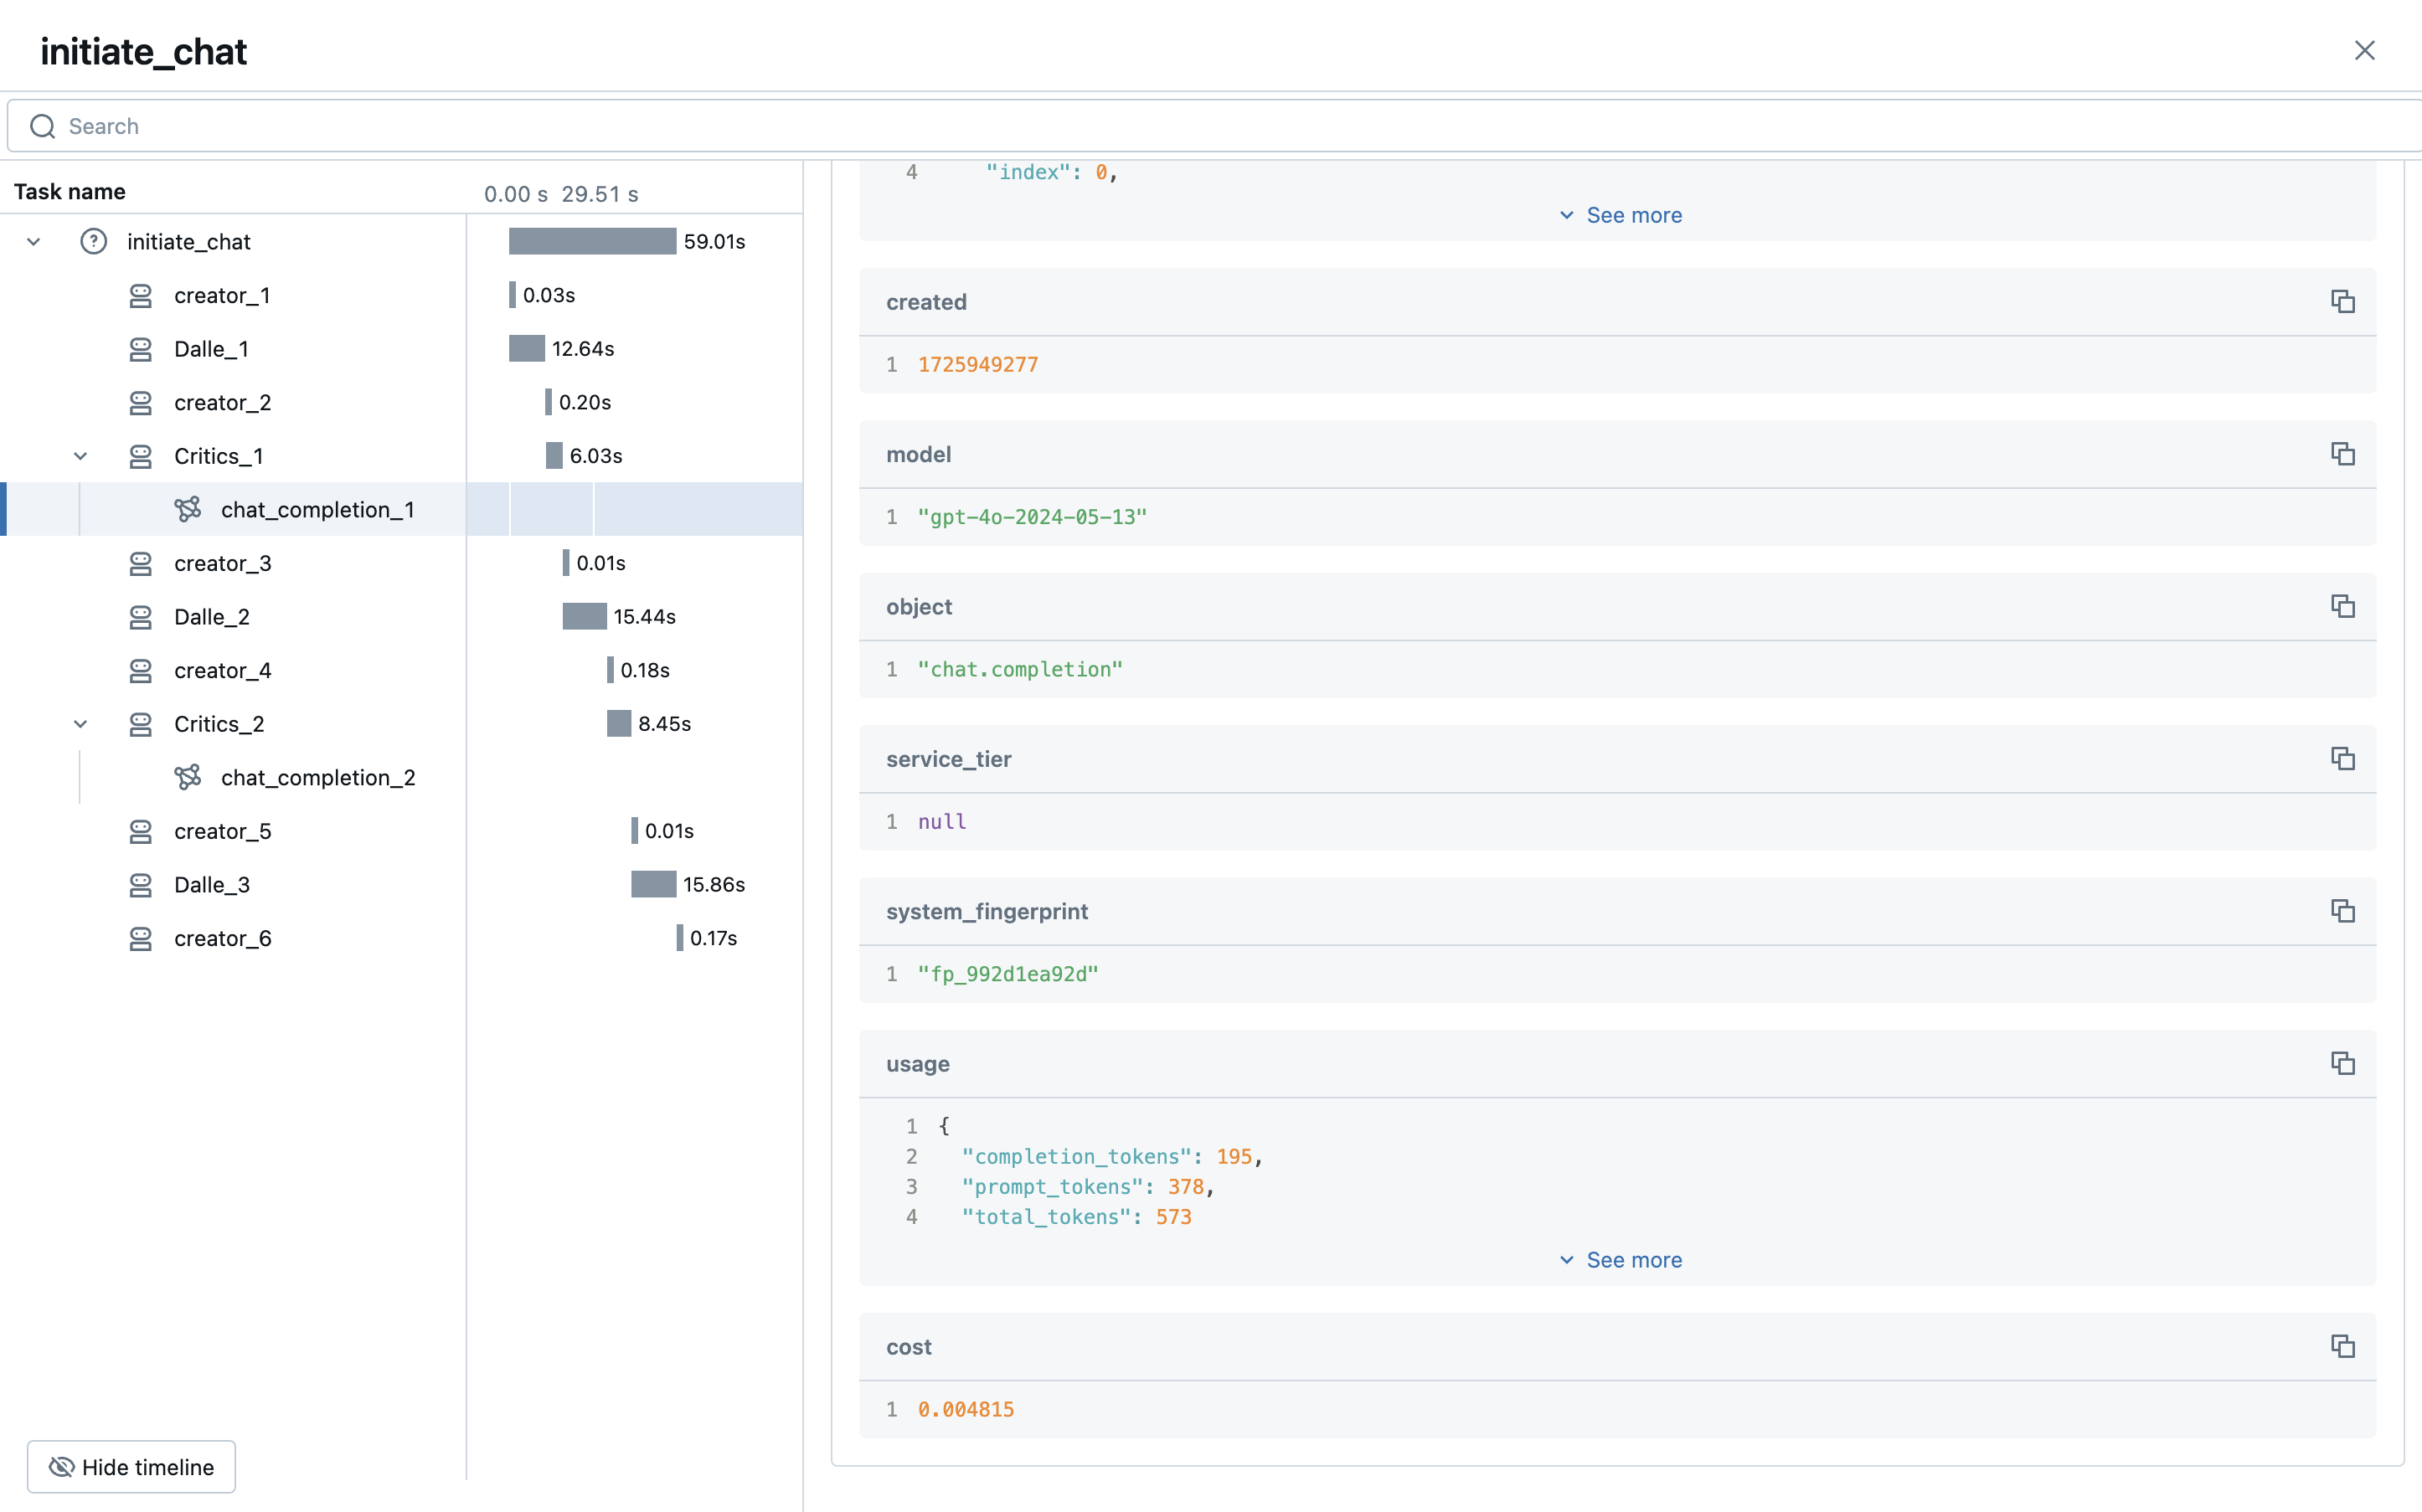The width and height of the screenshot is (2422, 1512).
Task: Copy the model value using its copy icon
Action: 2343,454
